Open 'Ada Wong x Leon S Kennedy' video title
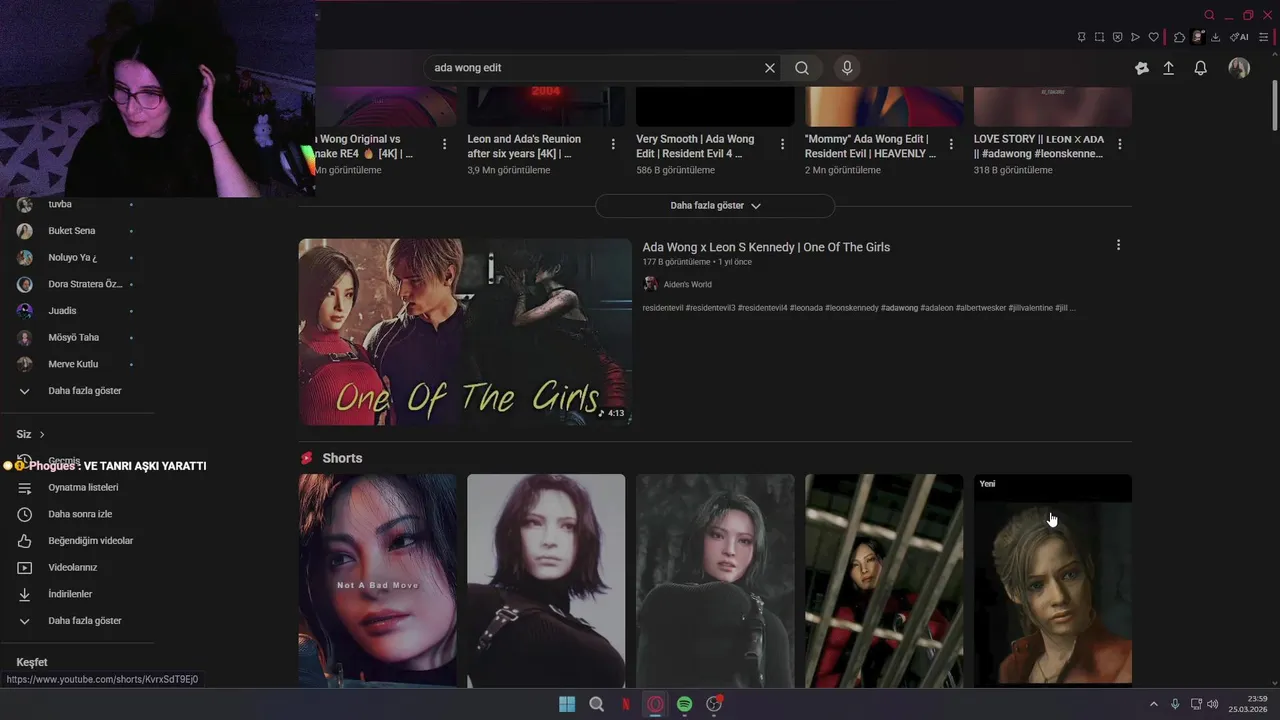The height and width of the screenshot is (720, 1280). pos(766,247)
